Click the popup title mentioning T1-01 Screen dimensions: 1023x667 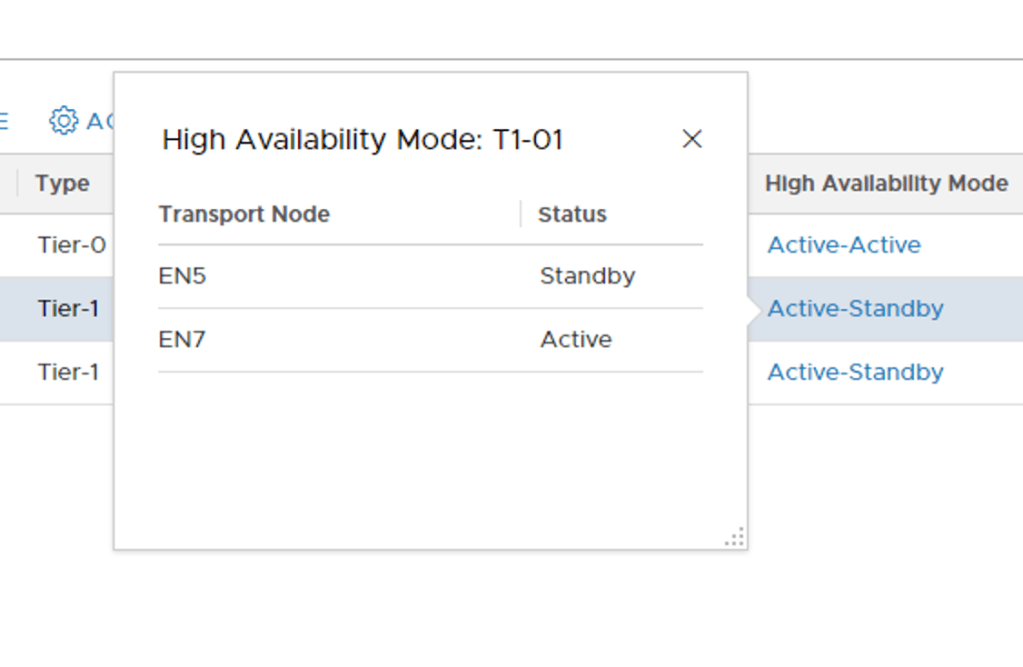point(362,140)
